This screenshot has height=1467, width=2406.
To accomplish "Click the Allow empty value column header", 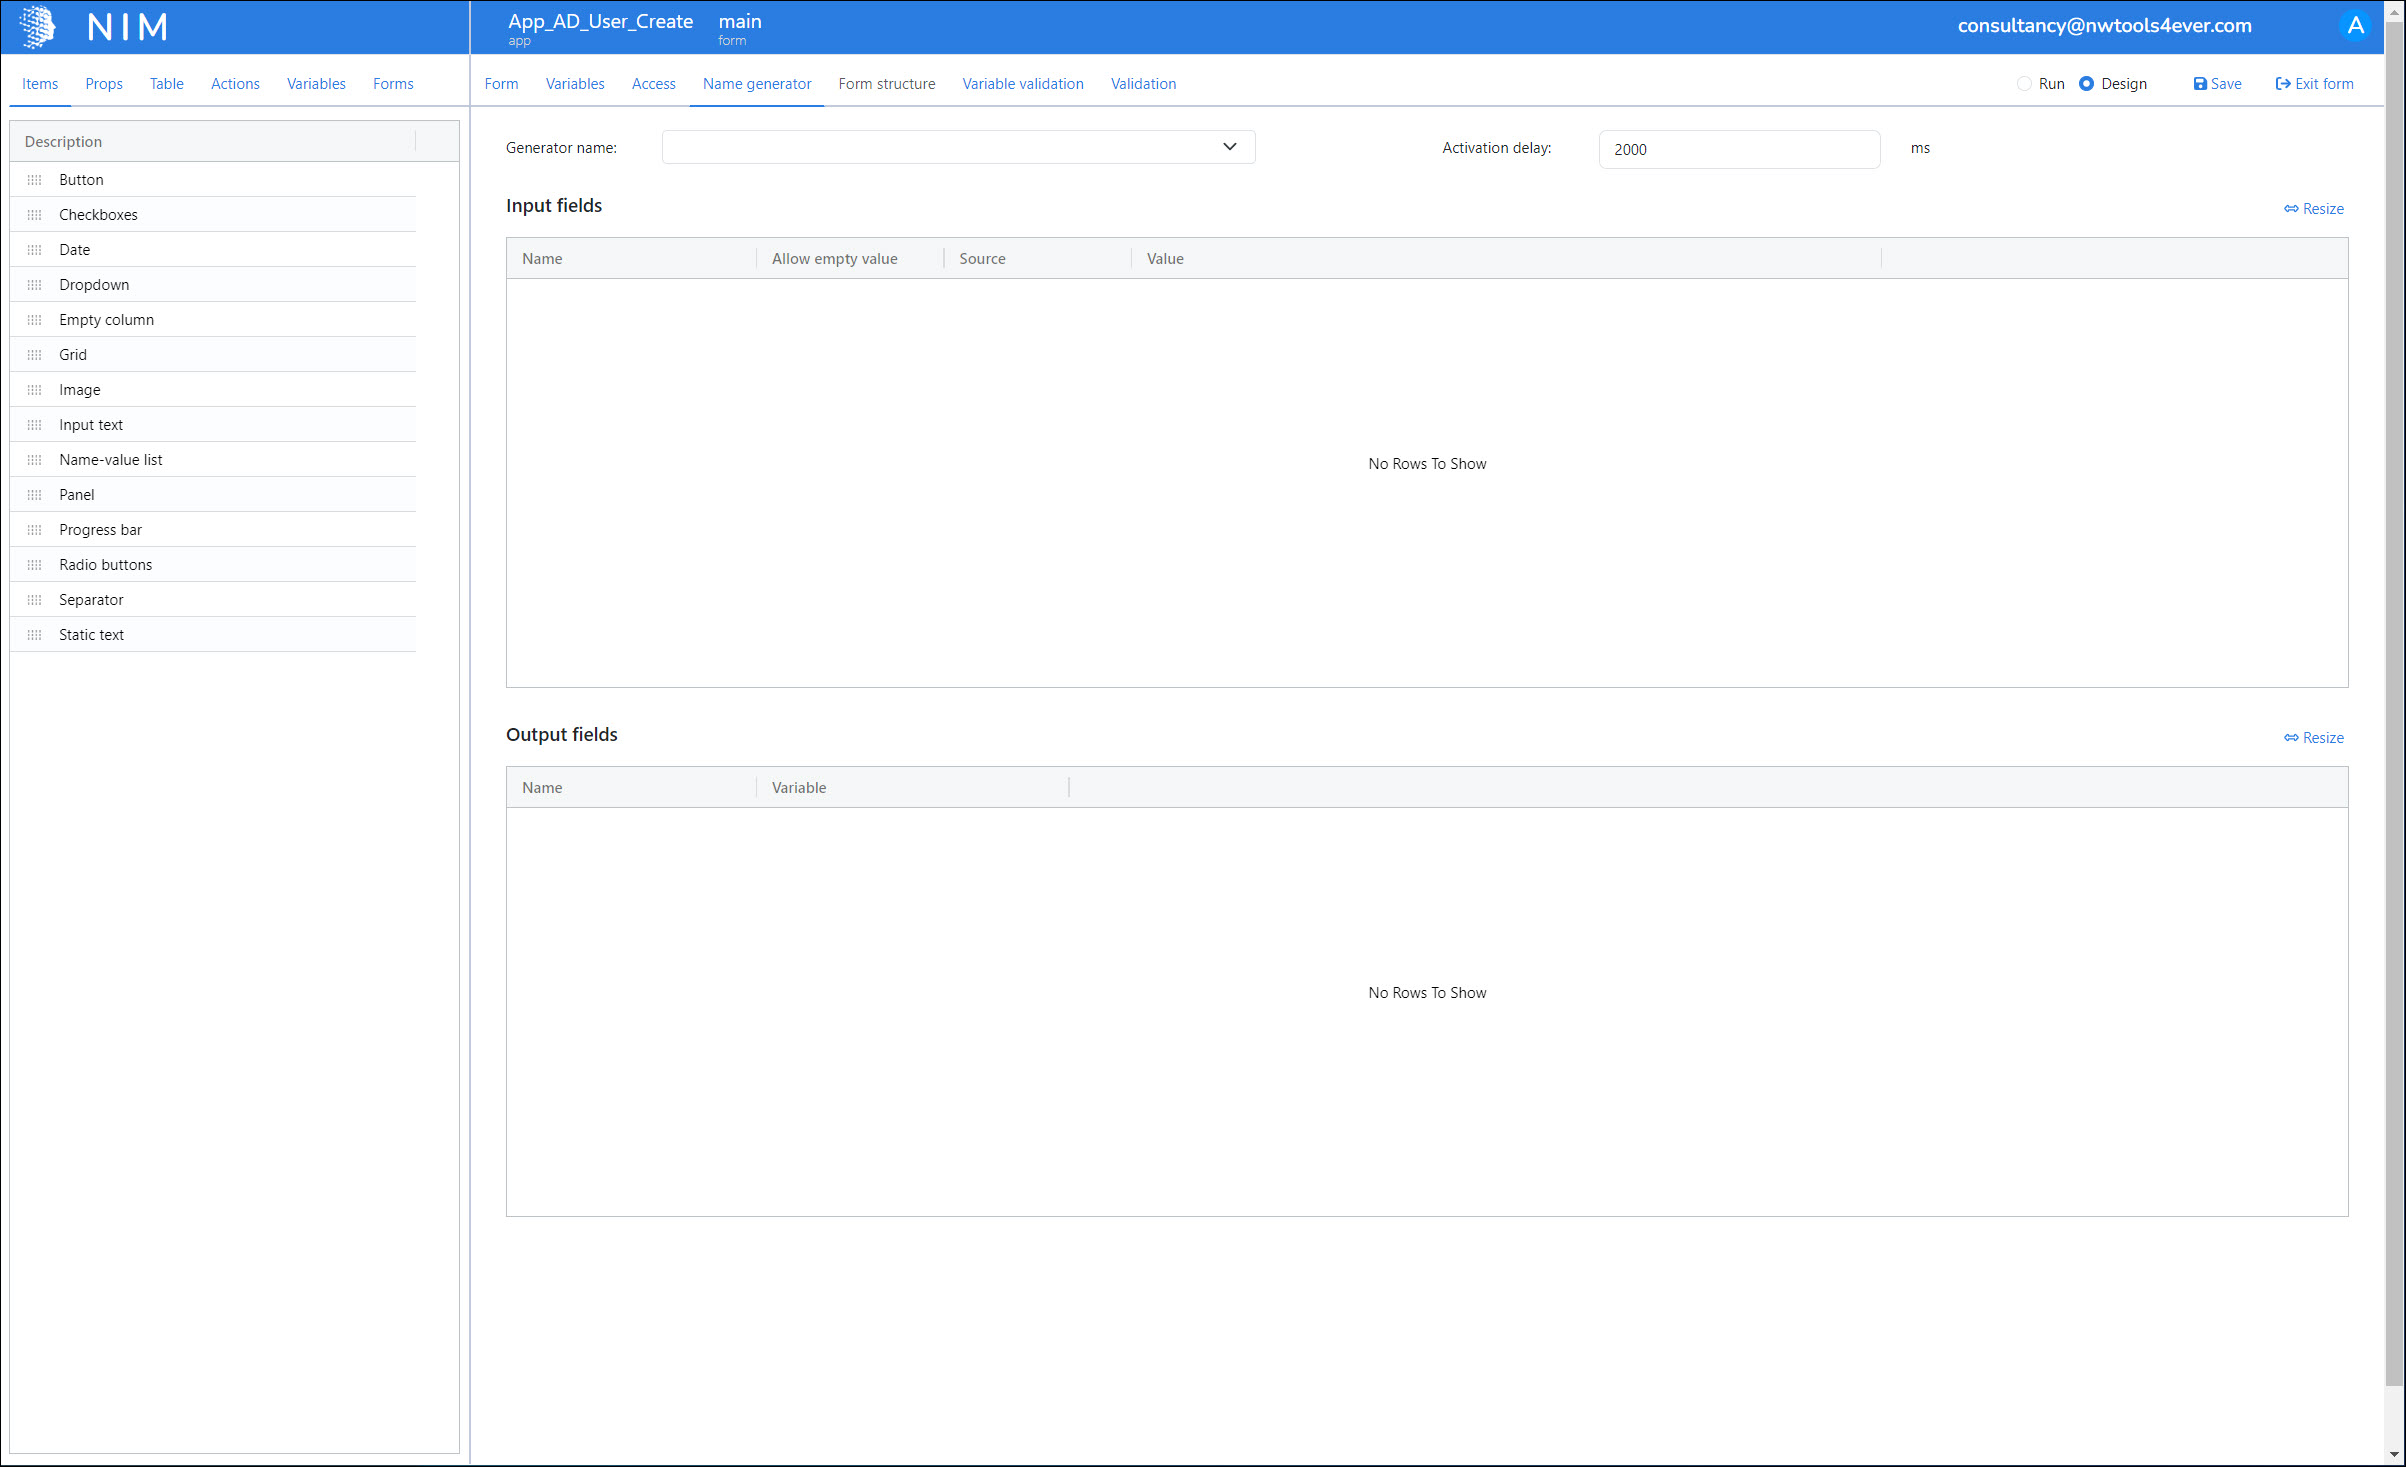I will tap(834, 259).
